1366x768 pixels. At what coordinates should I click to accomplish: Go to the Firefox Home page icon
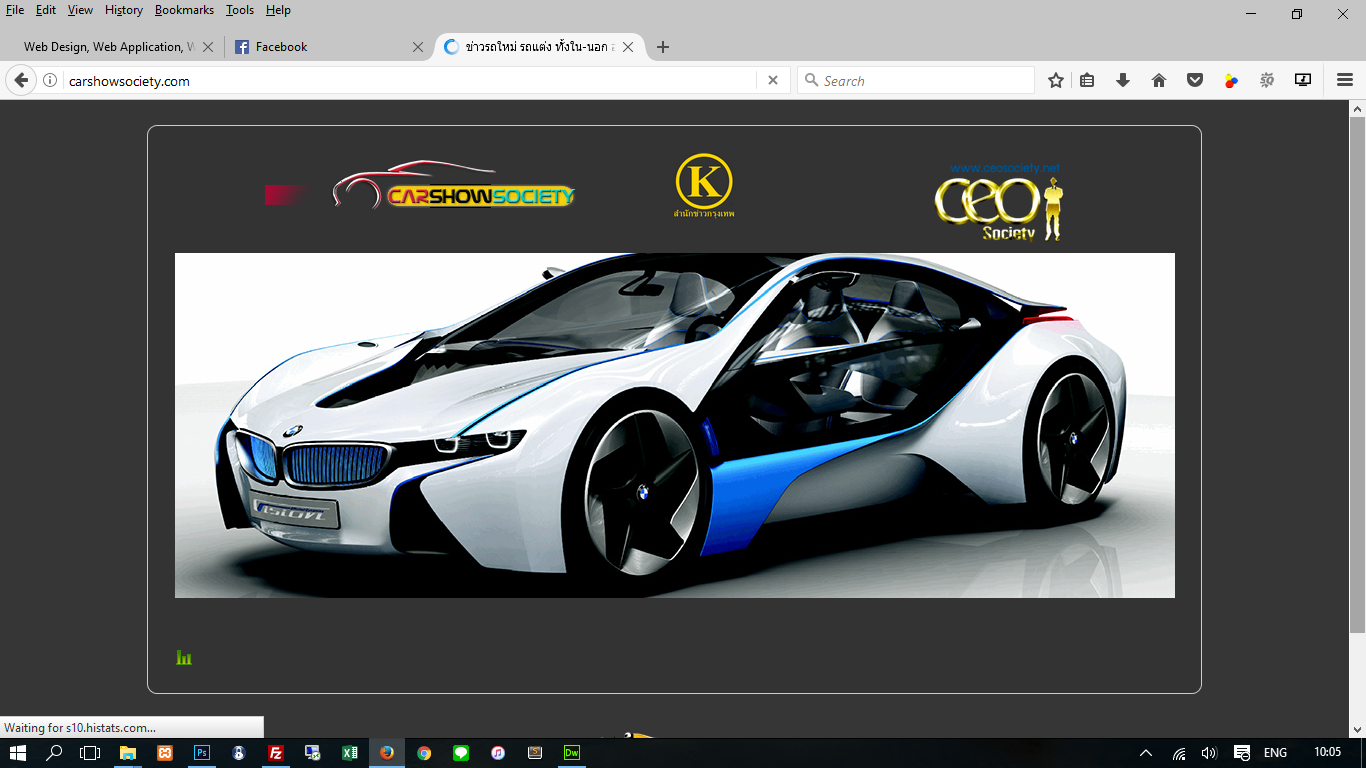point(1159,81)
